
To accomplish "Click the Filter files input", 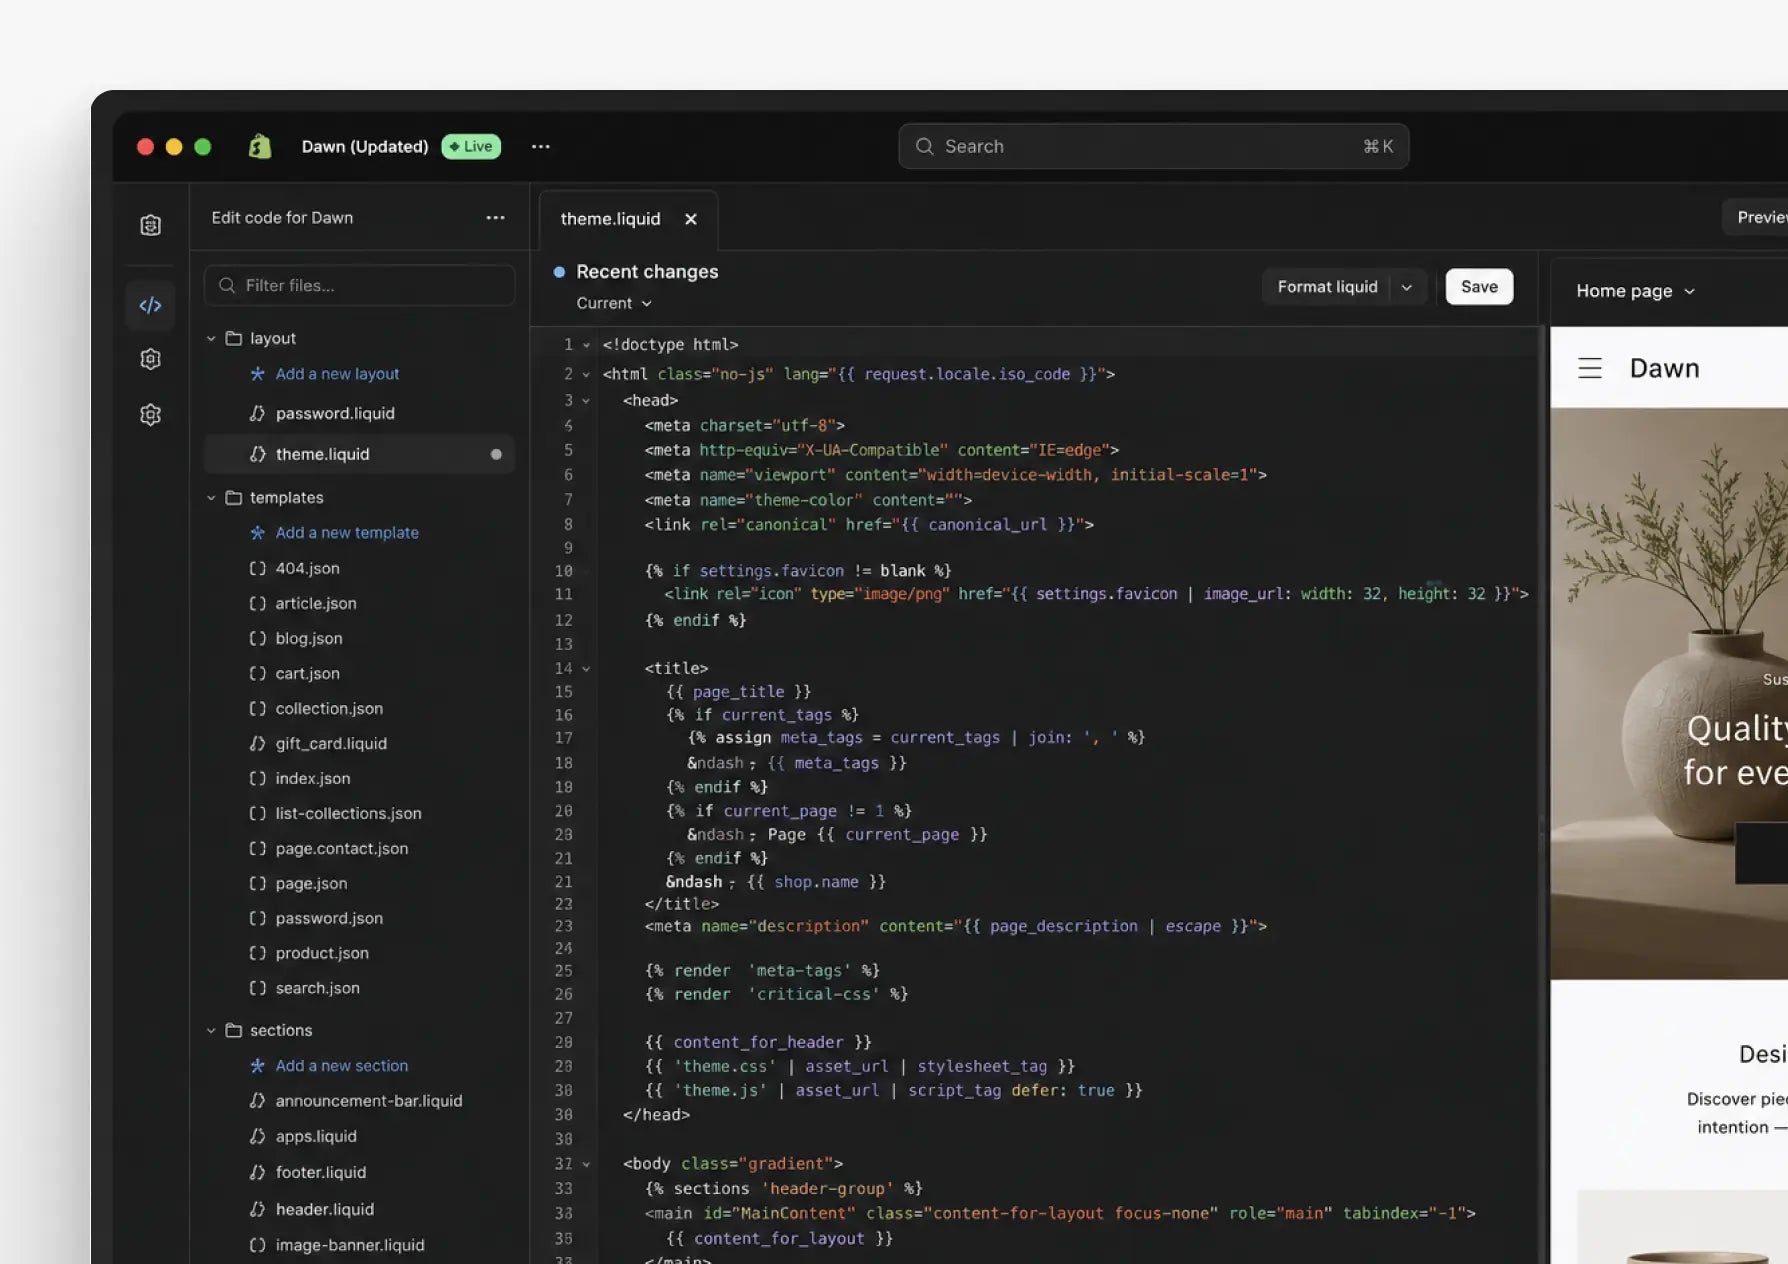I will 360,285.
